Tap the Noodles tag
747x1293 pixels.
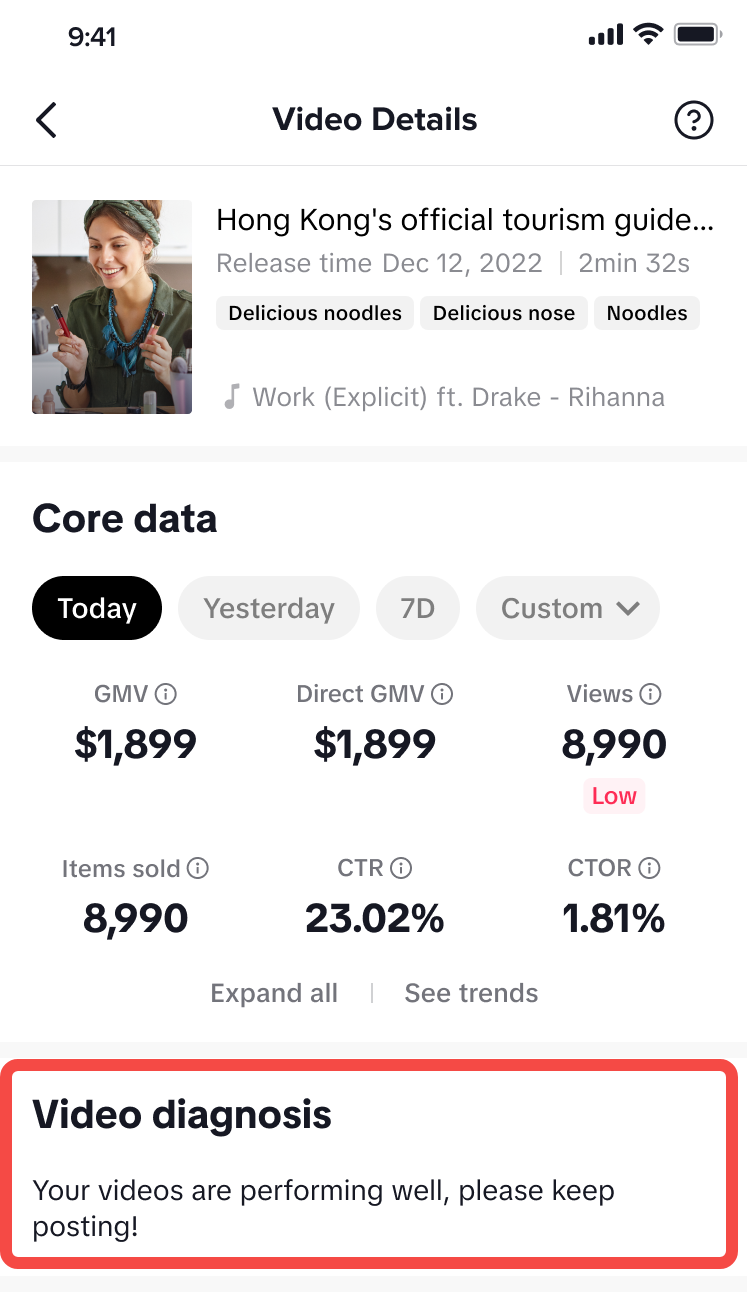pos(647,313)
